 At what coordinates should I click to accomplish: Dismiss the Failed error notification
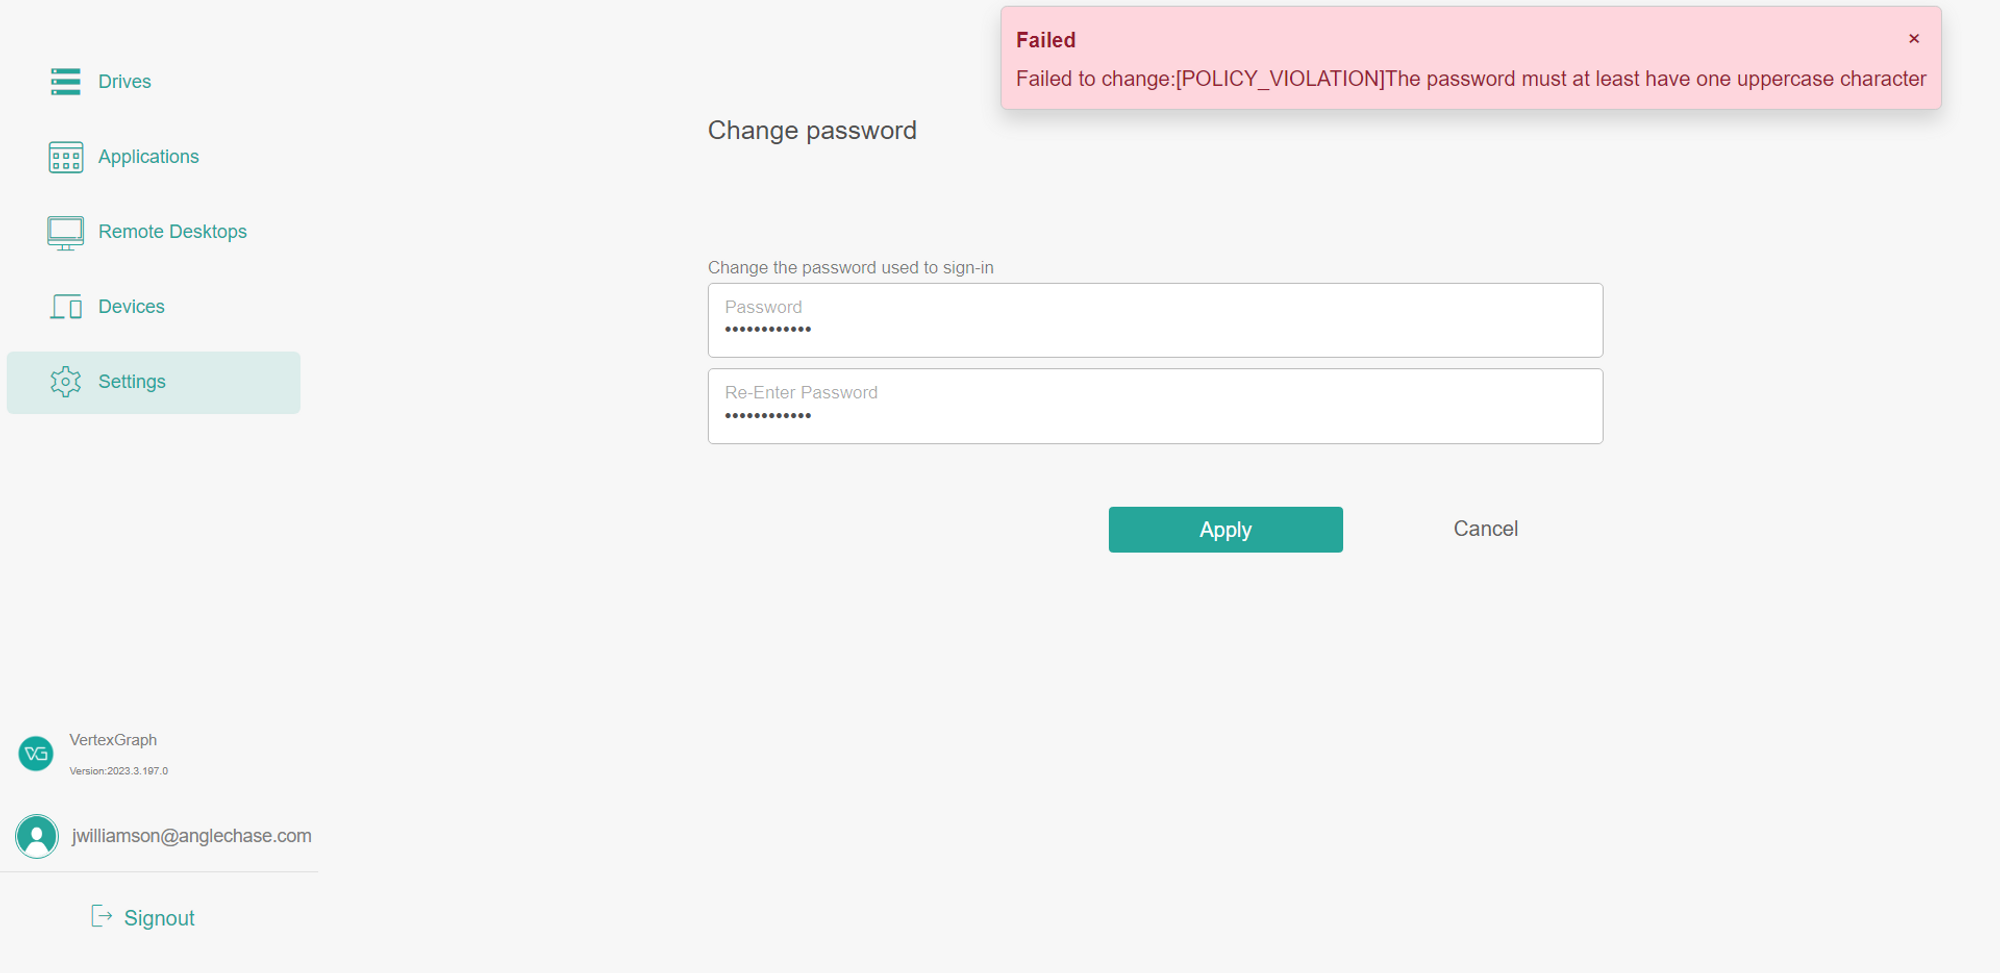click(x=1913, y=39)
